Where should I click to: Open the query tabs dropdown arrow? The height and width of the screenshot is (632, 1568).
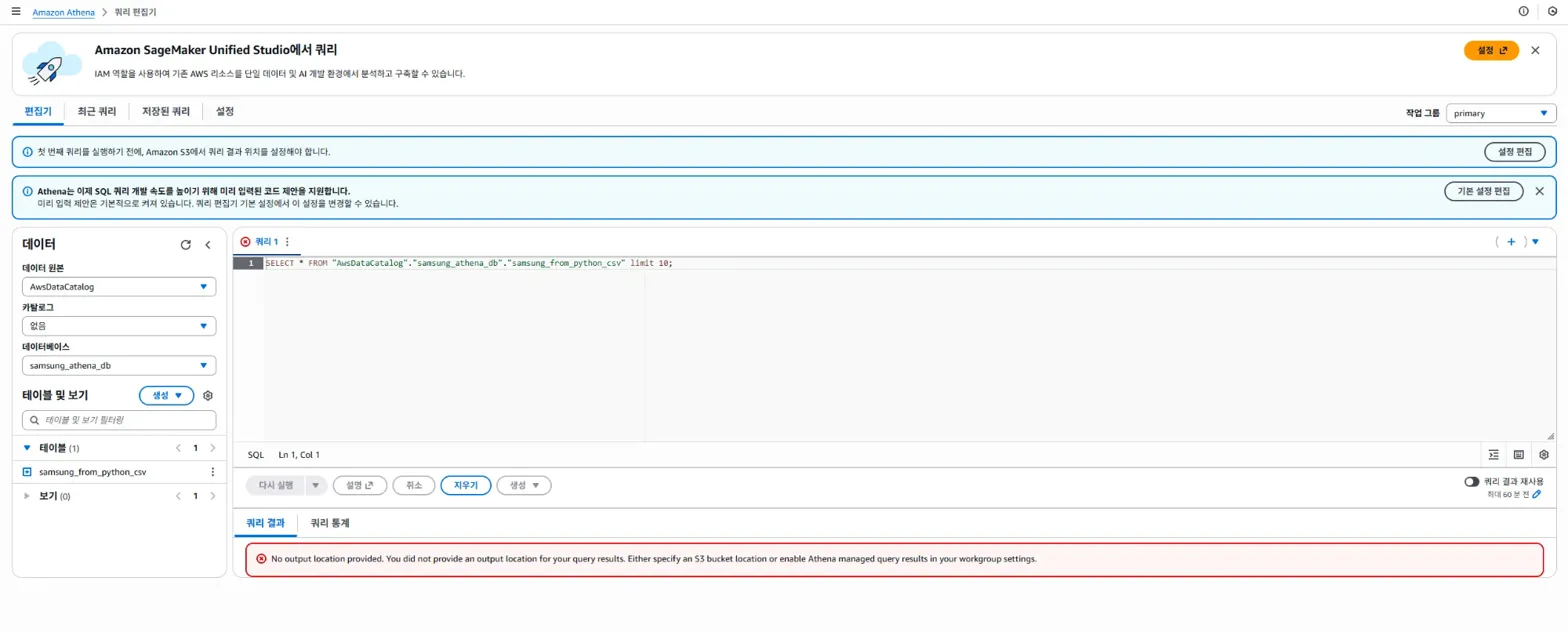point(1535,242)
